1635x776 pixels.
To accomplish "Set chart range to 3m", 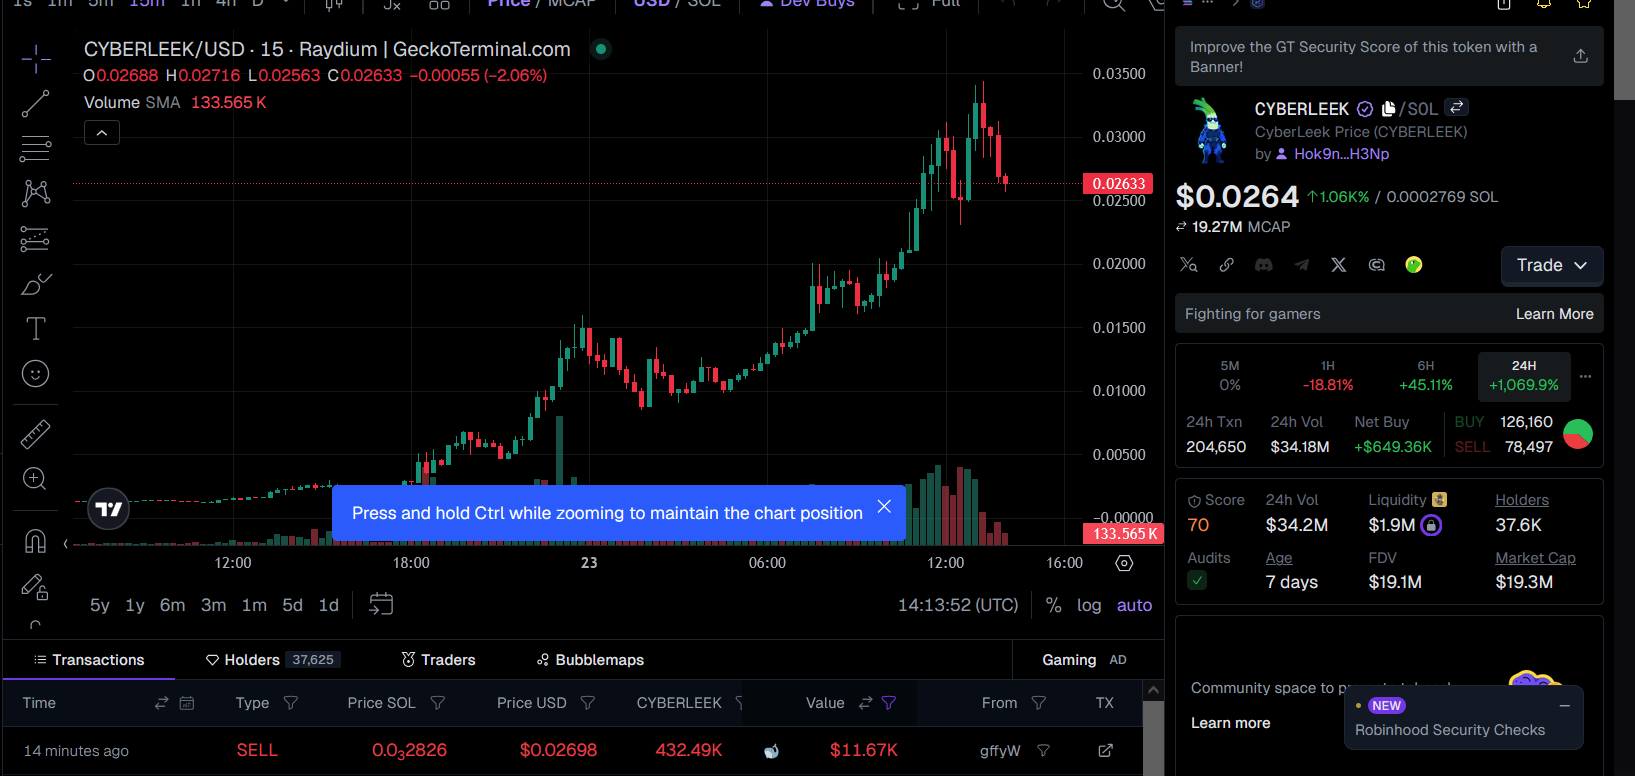I will [x=214, y=605].
